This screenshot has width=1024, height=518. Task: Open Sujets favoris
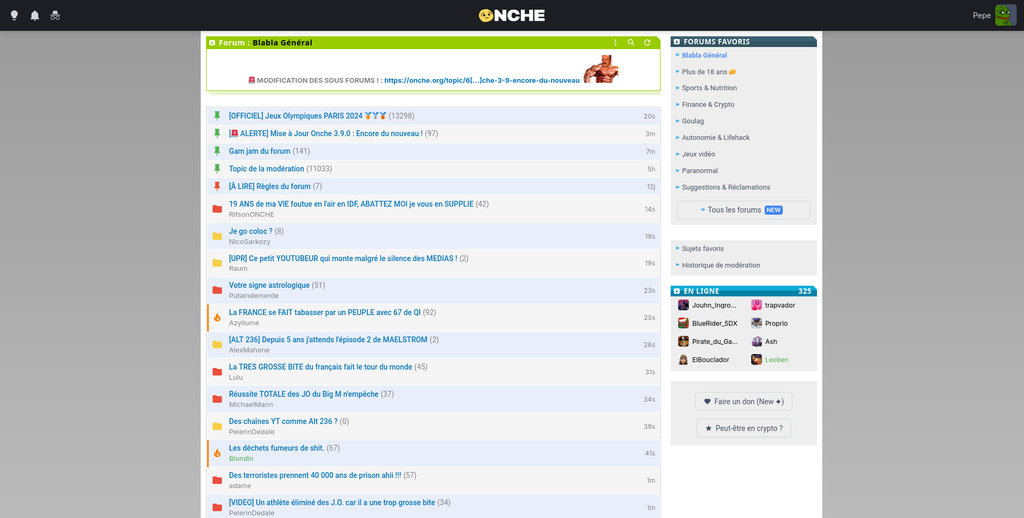703,249
